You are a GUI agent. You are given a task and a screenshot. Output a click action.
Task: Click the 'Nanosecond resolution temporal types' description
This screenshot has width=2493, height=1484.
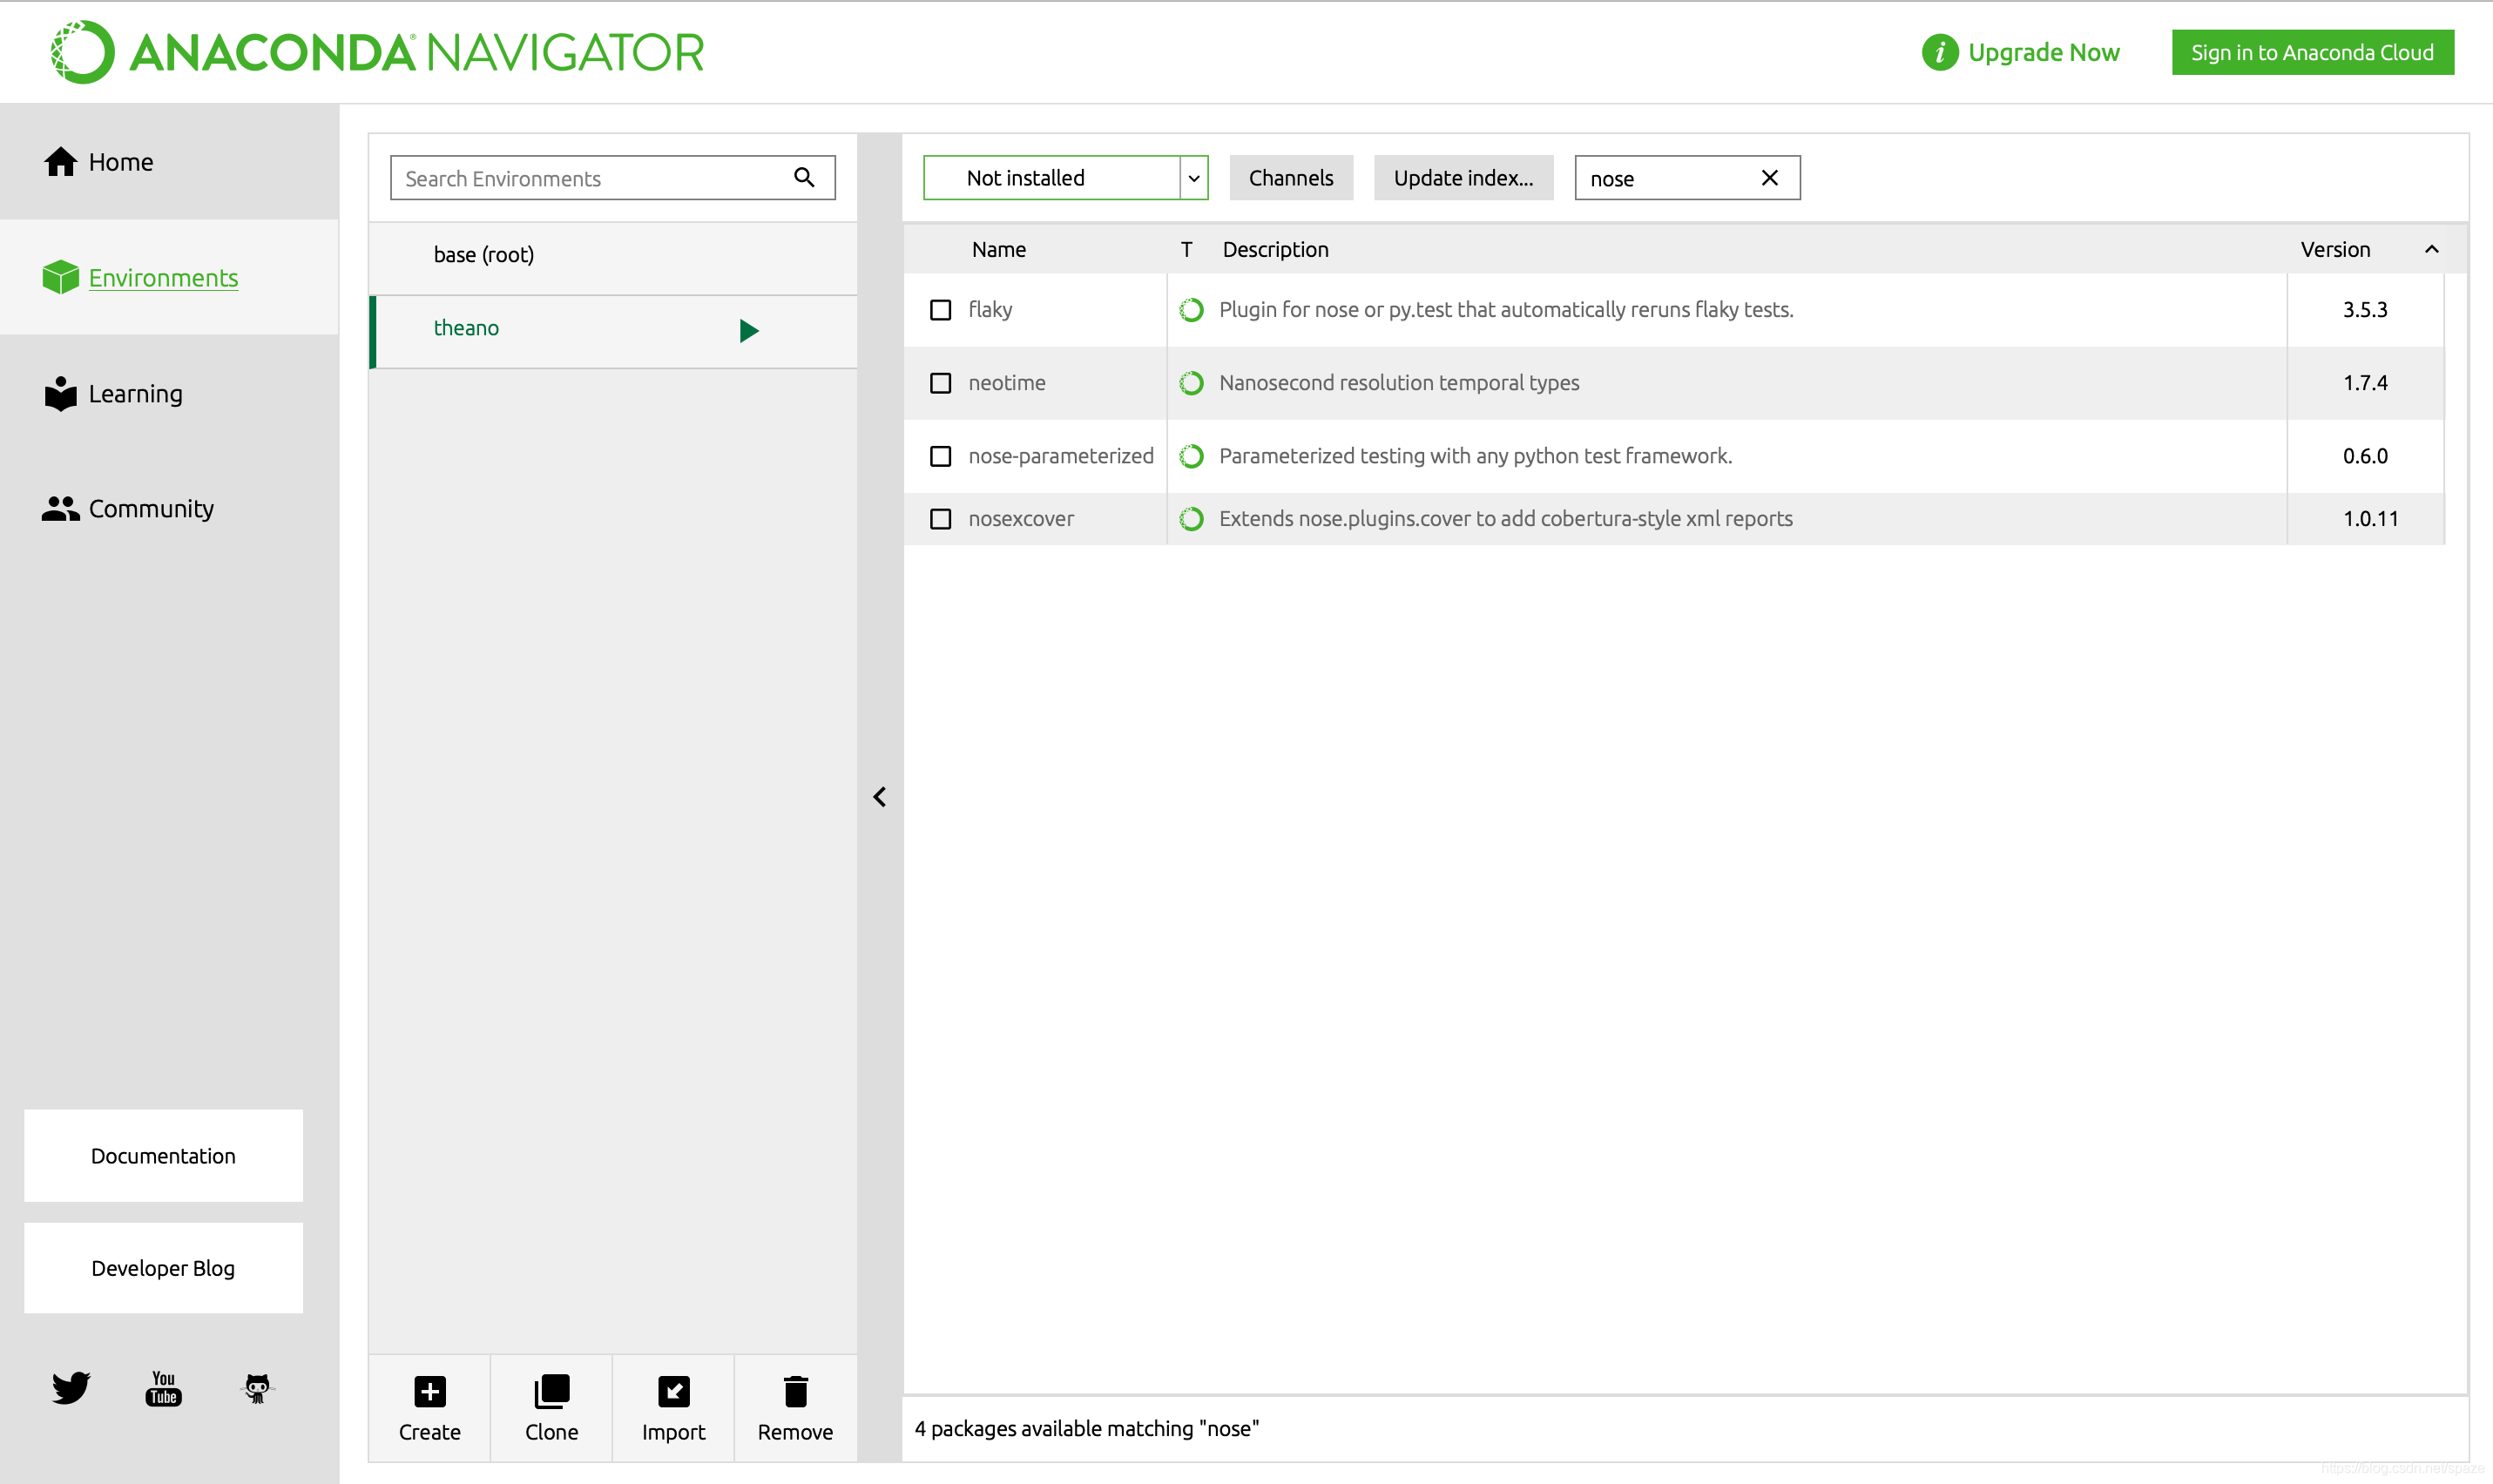coord(1399,383)
